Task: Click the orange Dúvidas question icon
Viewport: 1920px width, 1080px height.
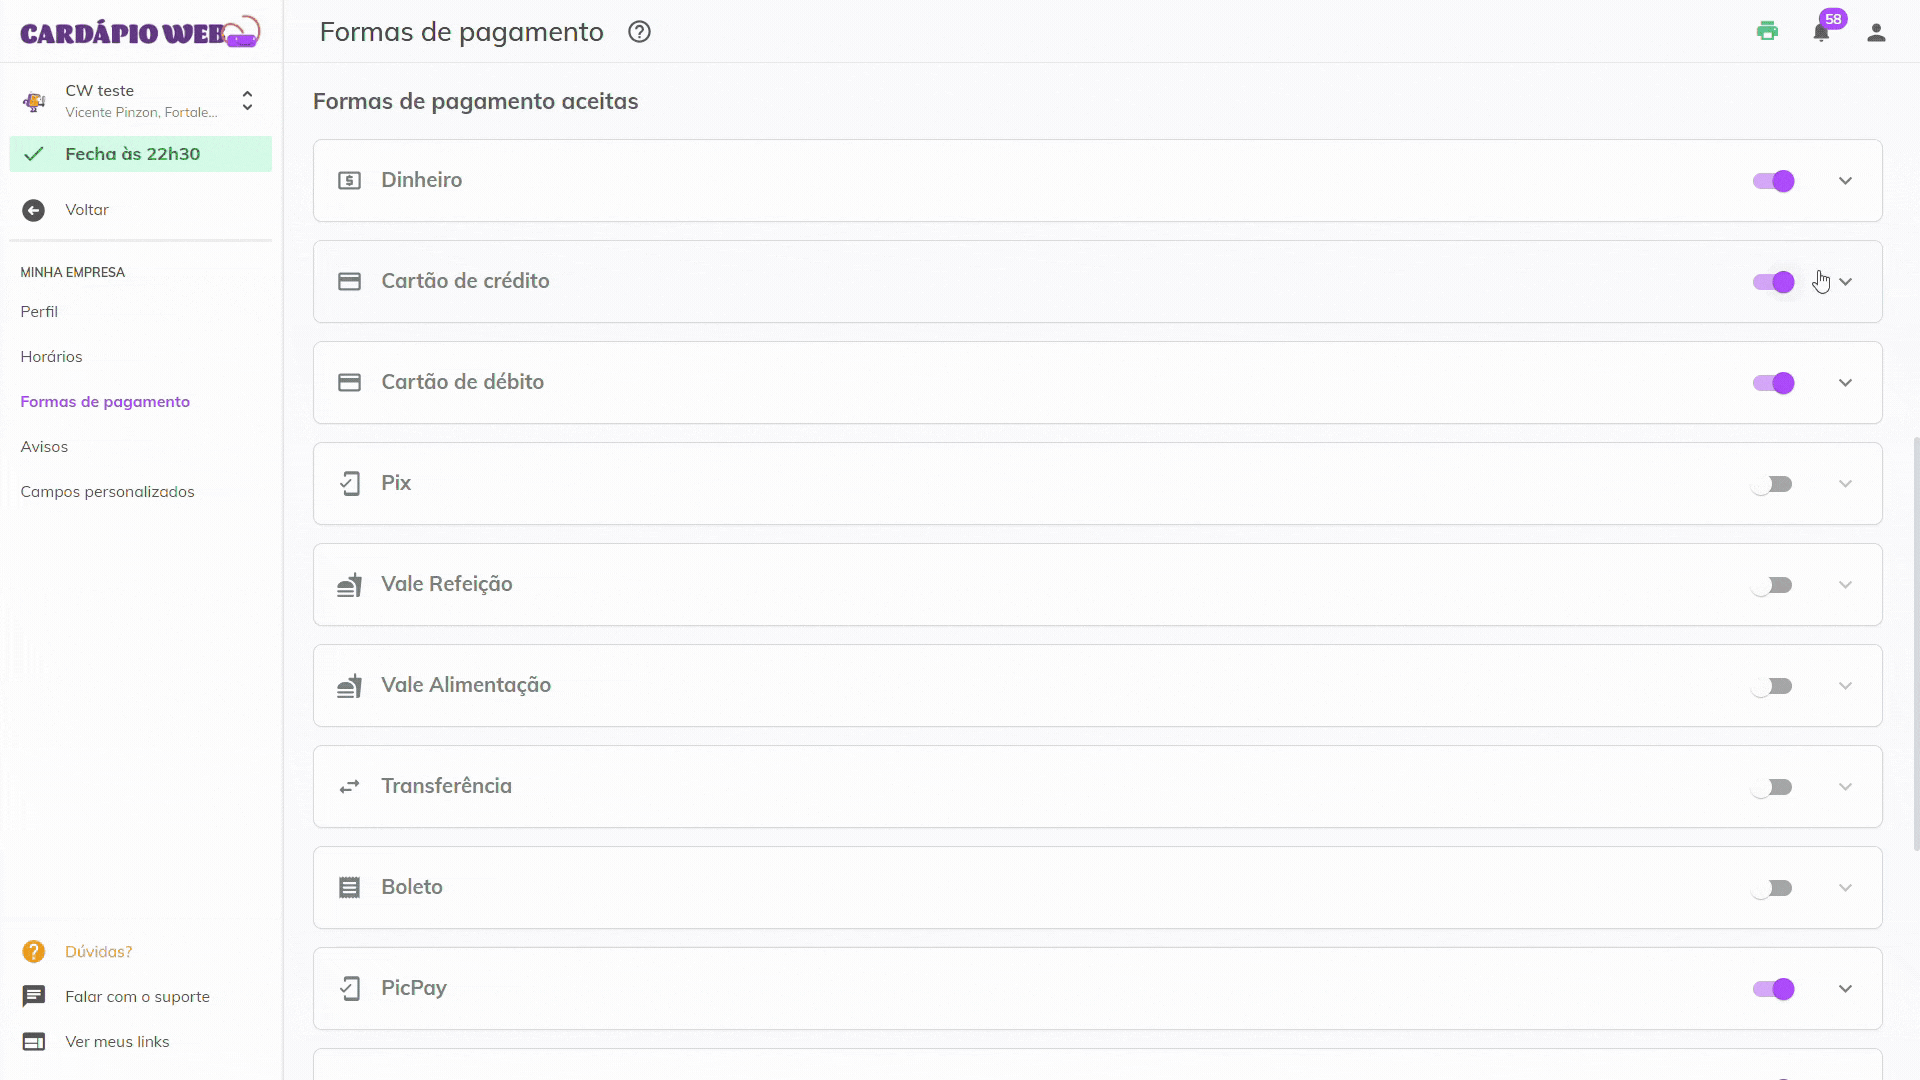Action: point(34,951)
